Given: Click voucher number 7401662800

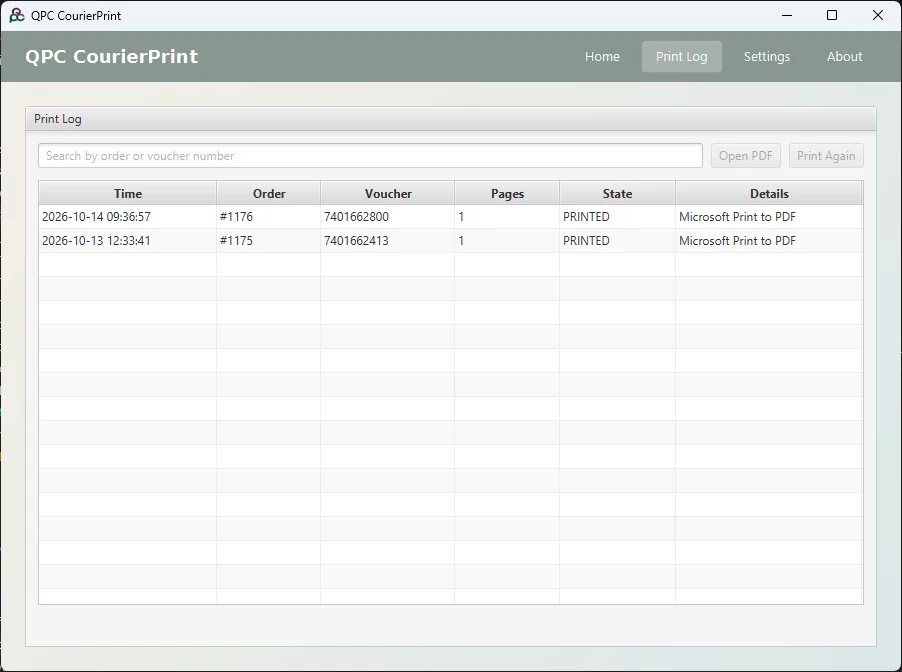Looking at the screenshot, I should click(357, 217).
